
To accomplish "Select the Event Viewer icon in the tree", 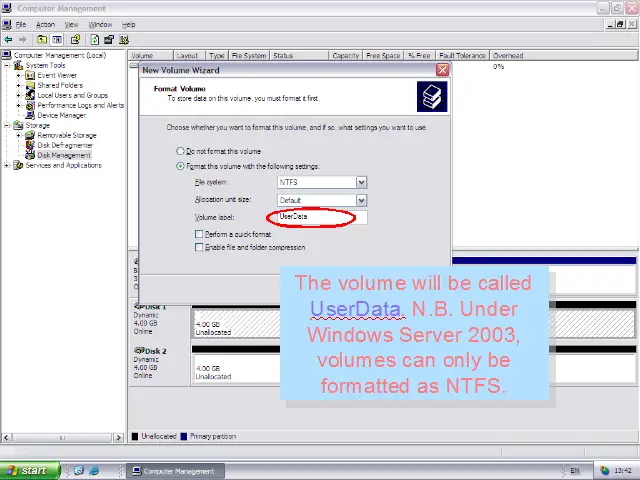I will pyautogui.click(x=30, y=75).
